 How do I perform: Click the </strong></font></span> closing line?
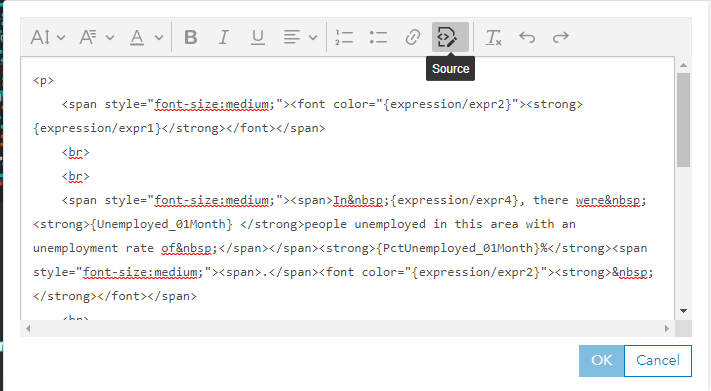[115, 296]
